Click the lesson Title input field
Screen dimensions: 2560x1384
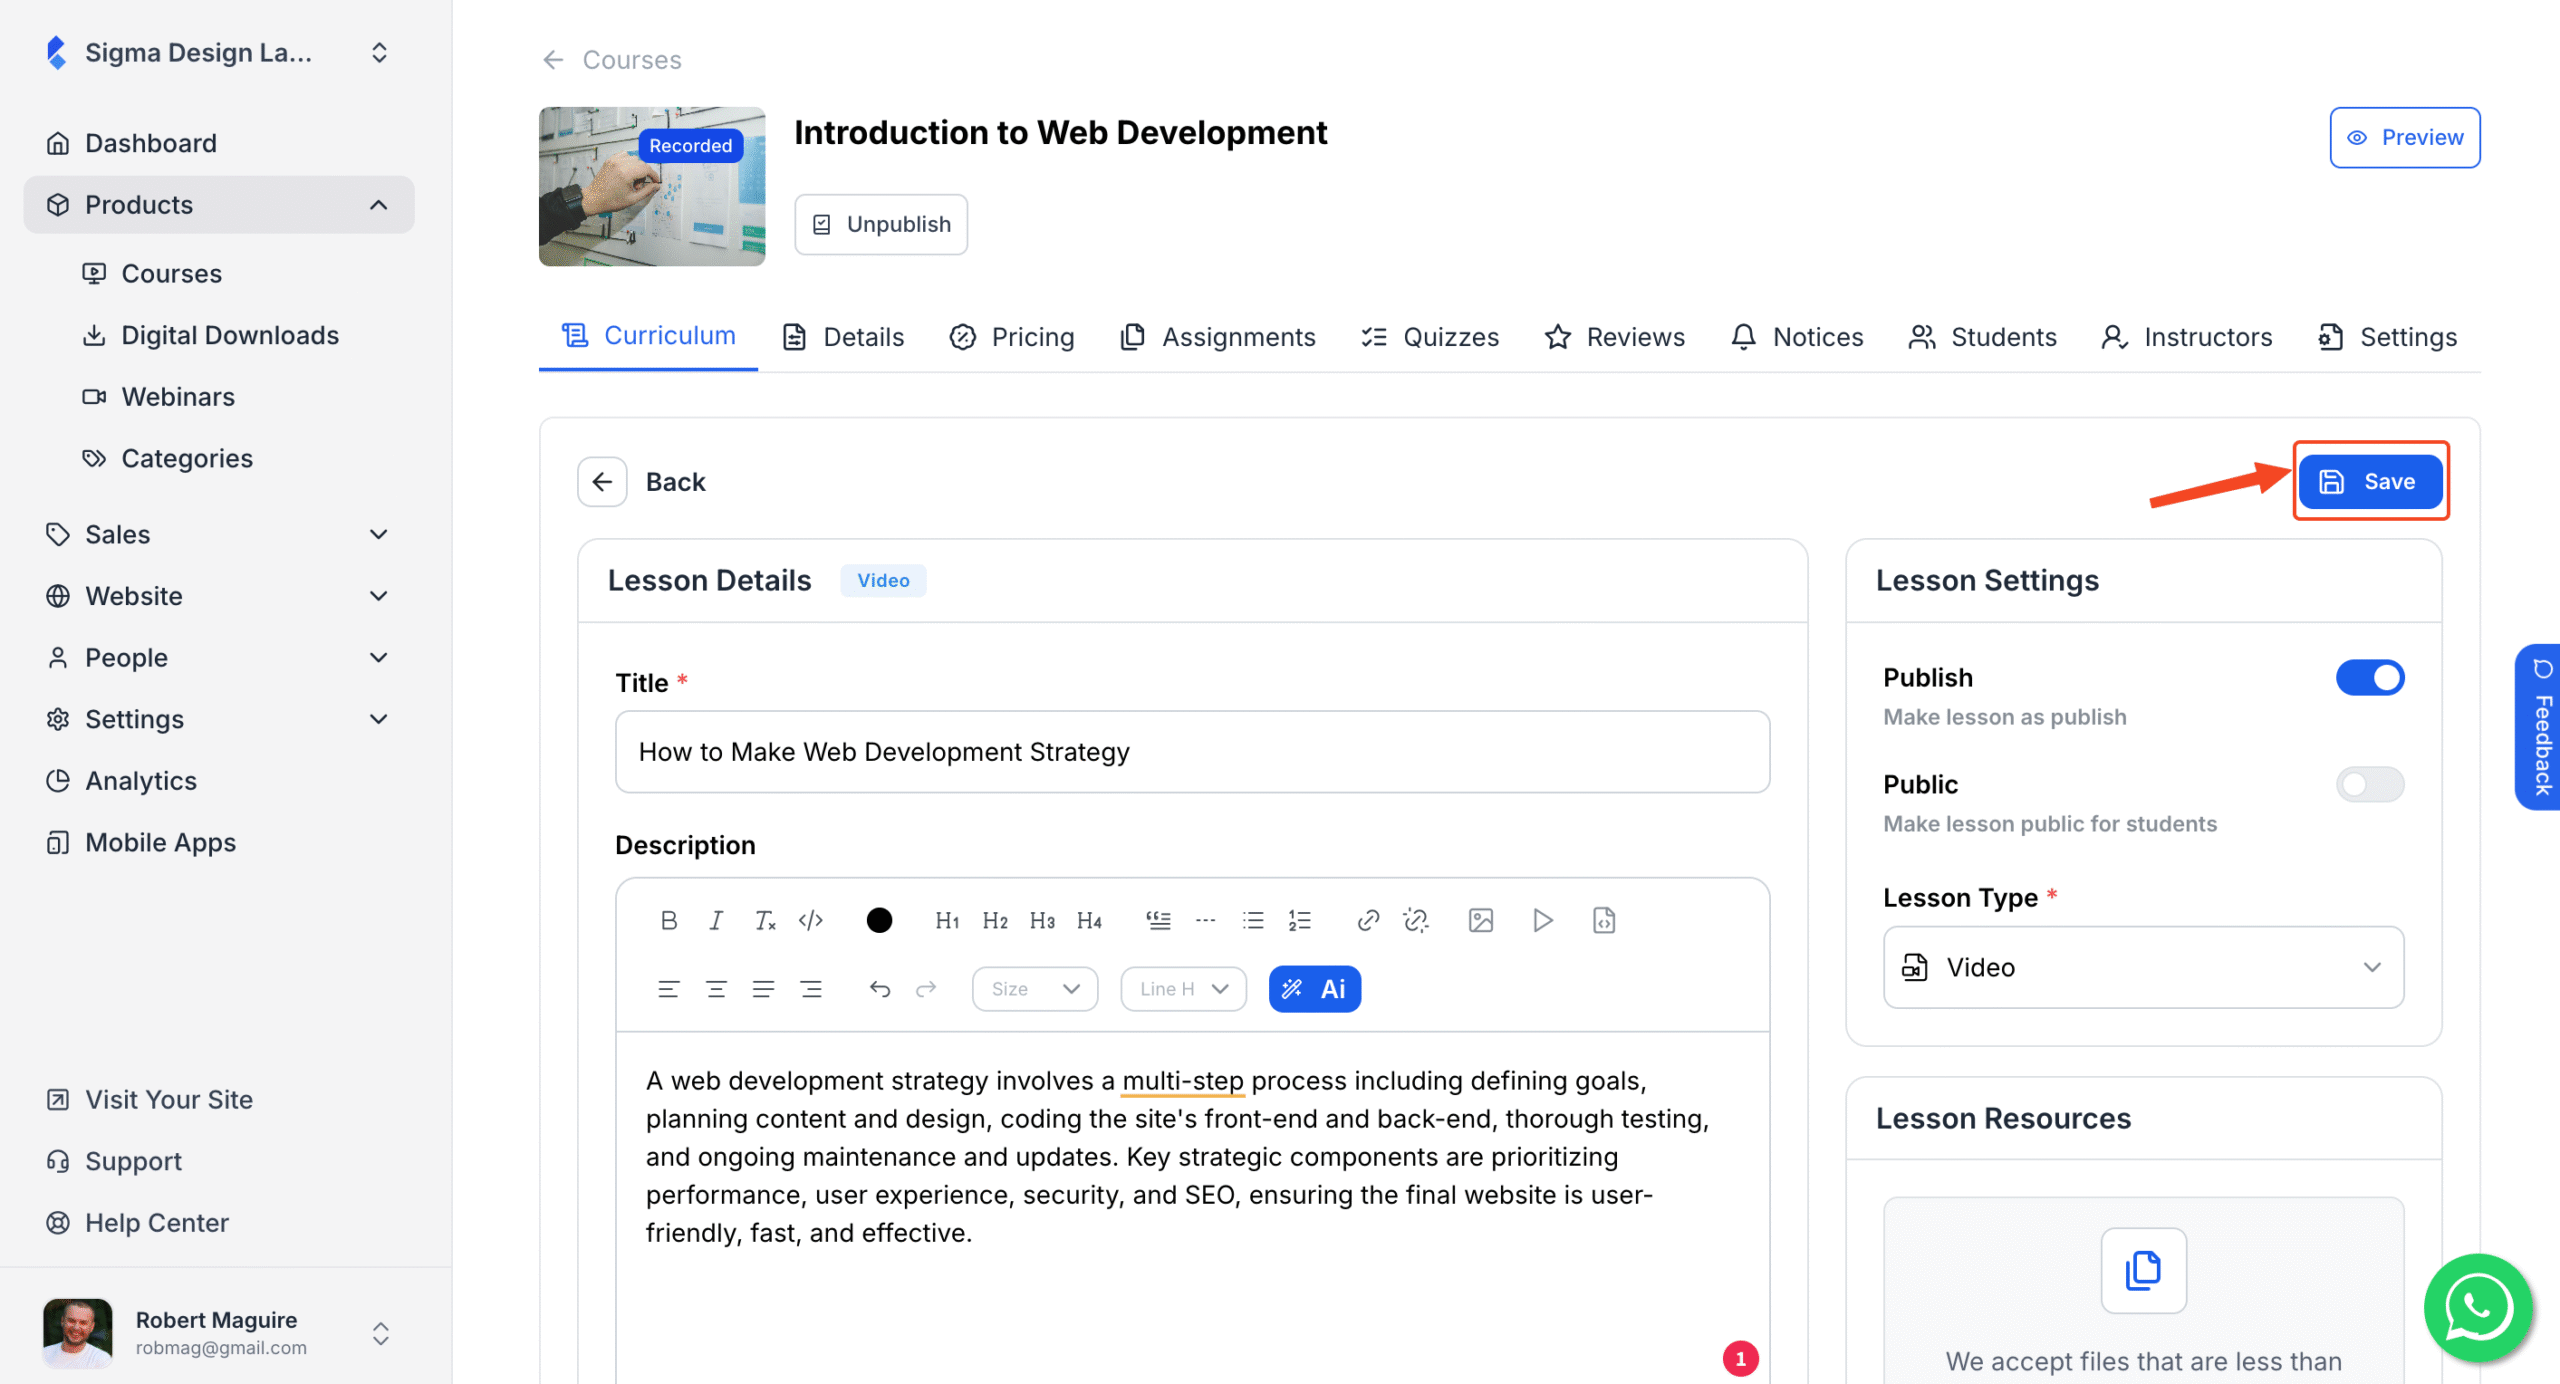[1190, 751]
